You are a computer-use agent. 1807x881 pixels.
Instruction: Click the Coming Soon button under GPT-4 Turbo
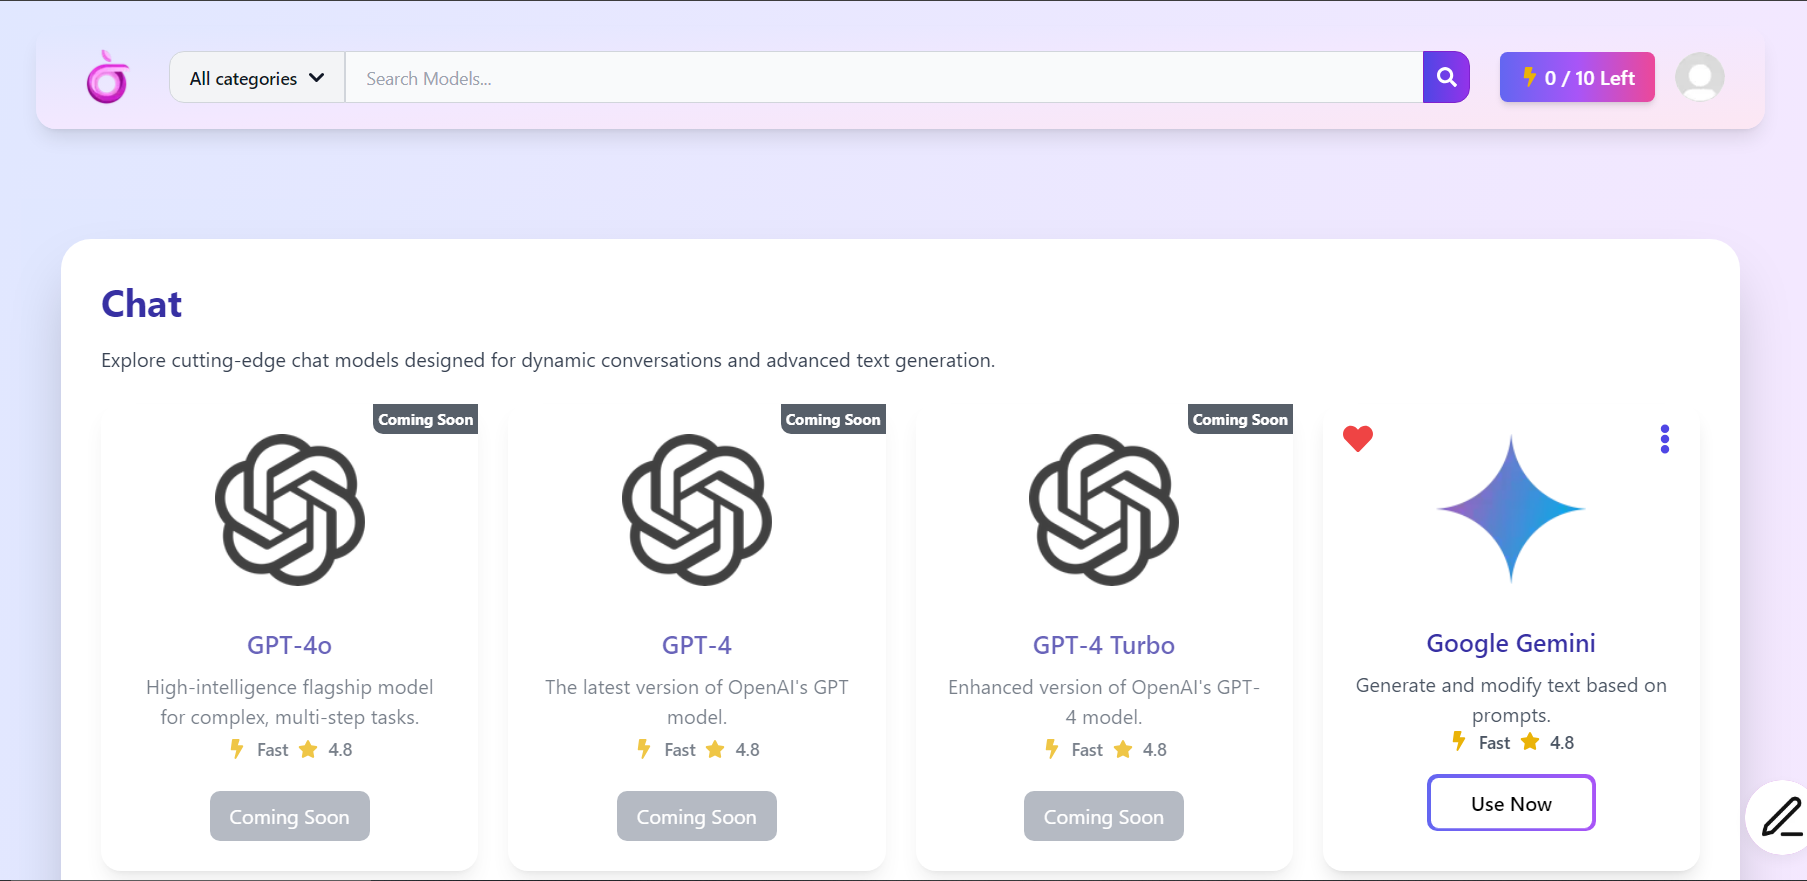click(x=1104, y=816)
